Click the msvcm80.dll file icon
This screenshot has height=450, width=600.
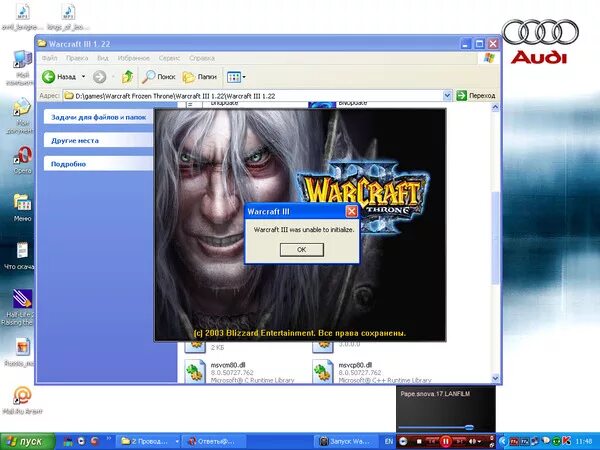coord(195,372)
